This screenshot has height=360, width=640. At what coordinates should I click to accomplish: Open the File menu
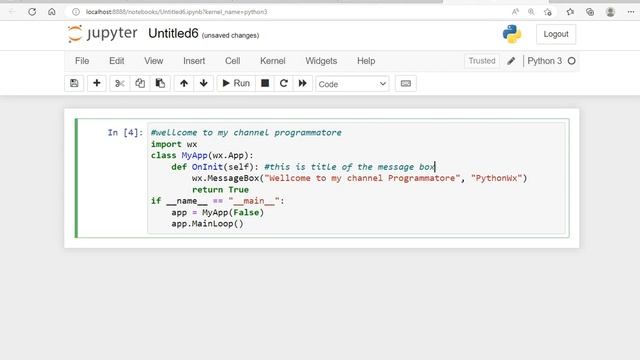point(82,61)
